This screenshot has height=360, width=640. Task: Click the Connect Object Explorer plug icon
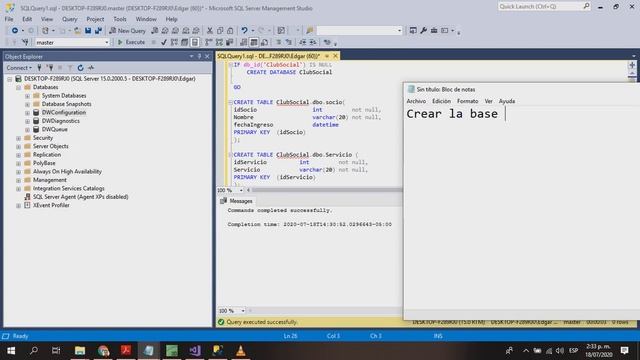click(x=40, y=68)
